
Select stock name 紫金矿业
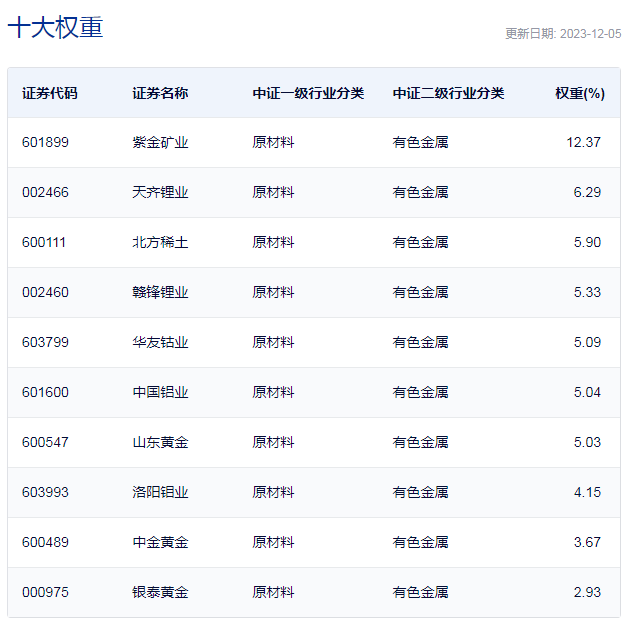pyautogui.click(x=160, y=142)
